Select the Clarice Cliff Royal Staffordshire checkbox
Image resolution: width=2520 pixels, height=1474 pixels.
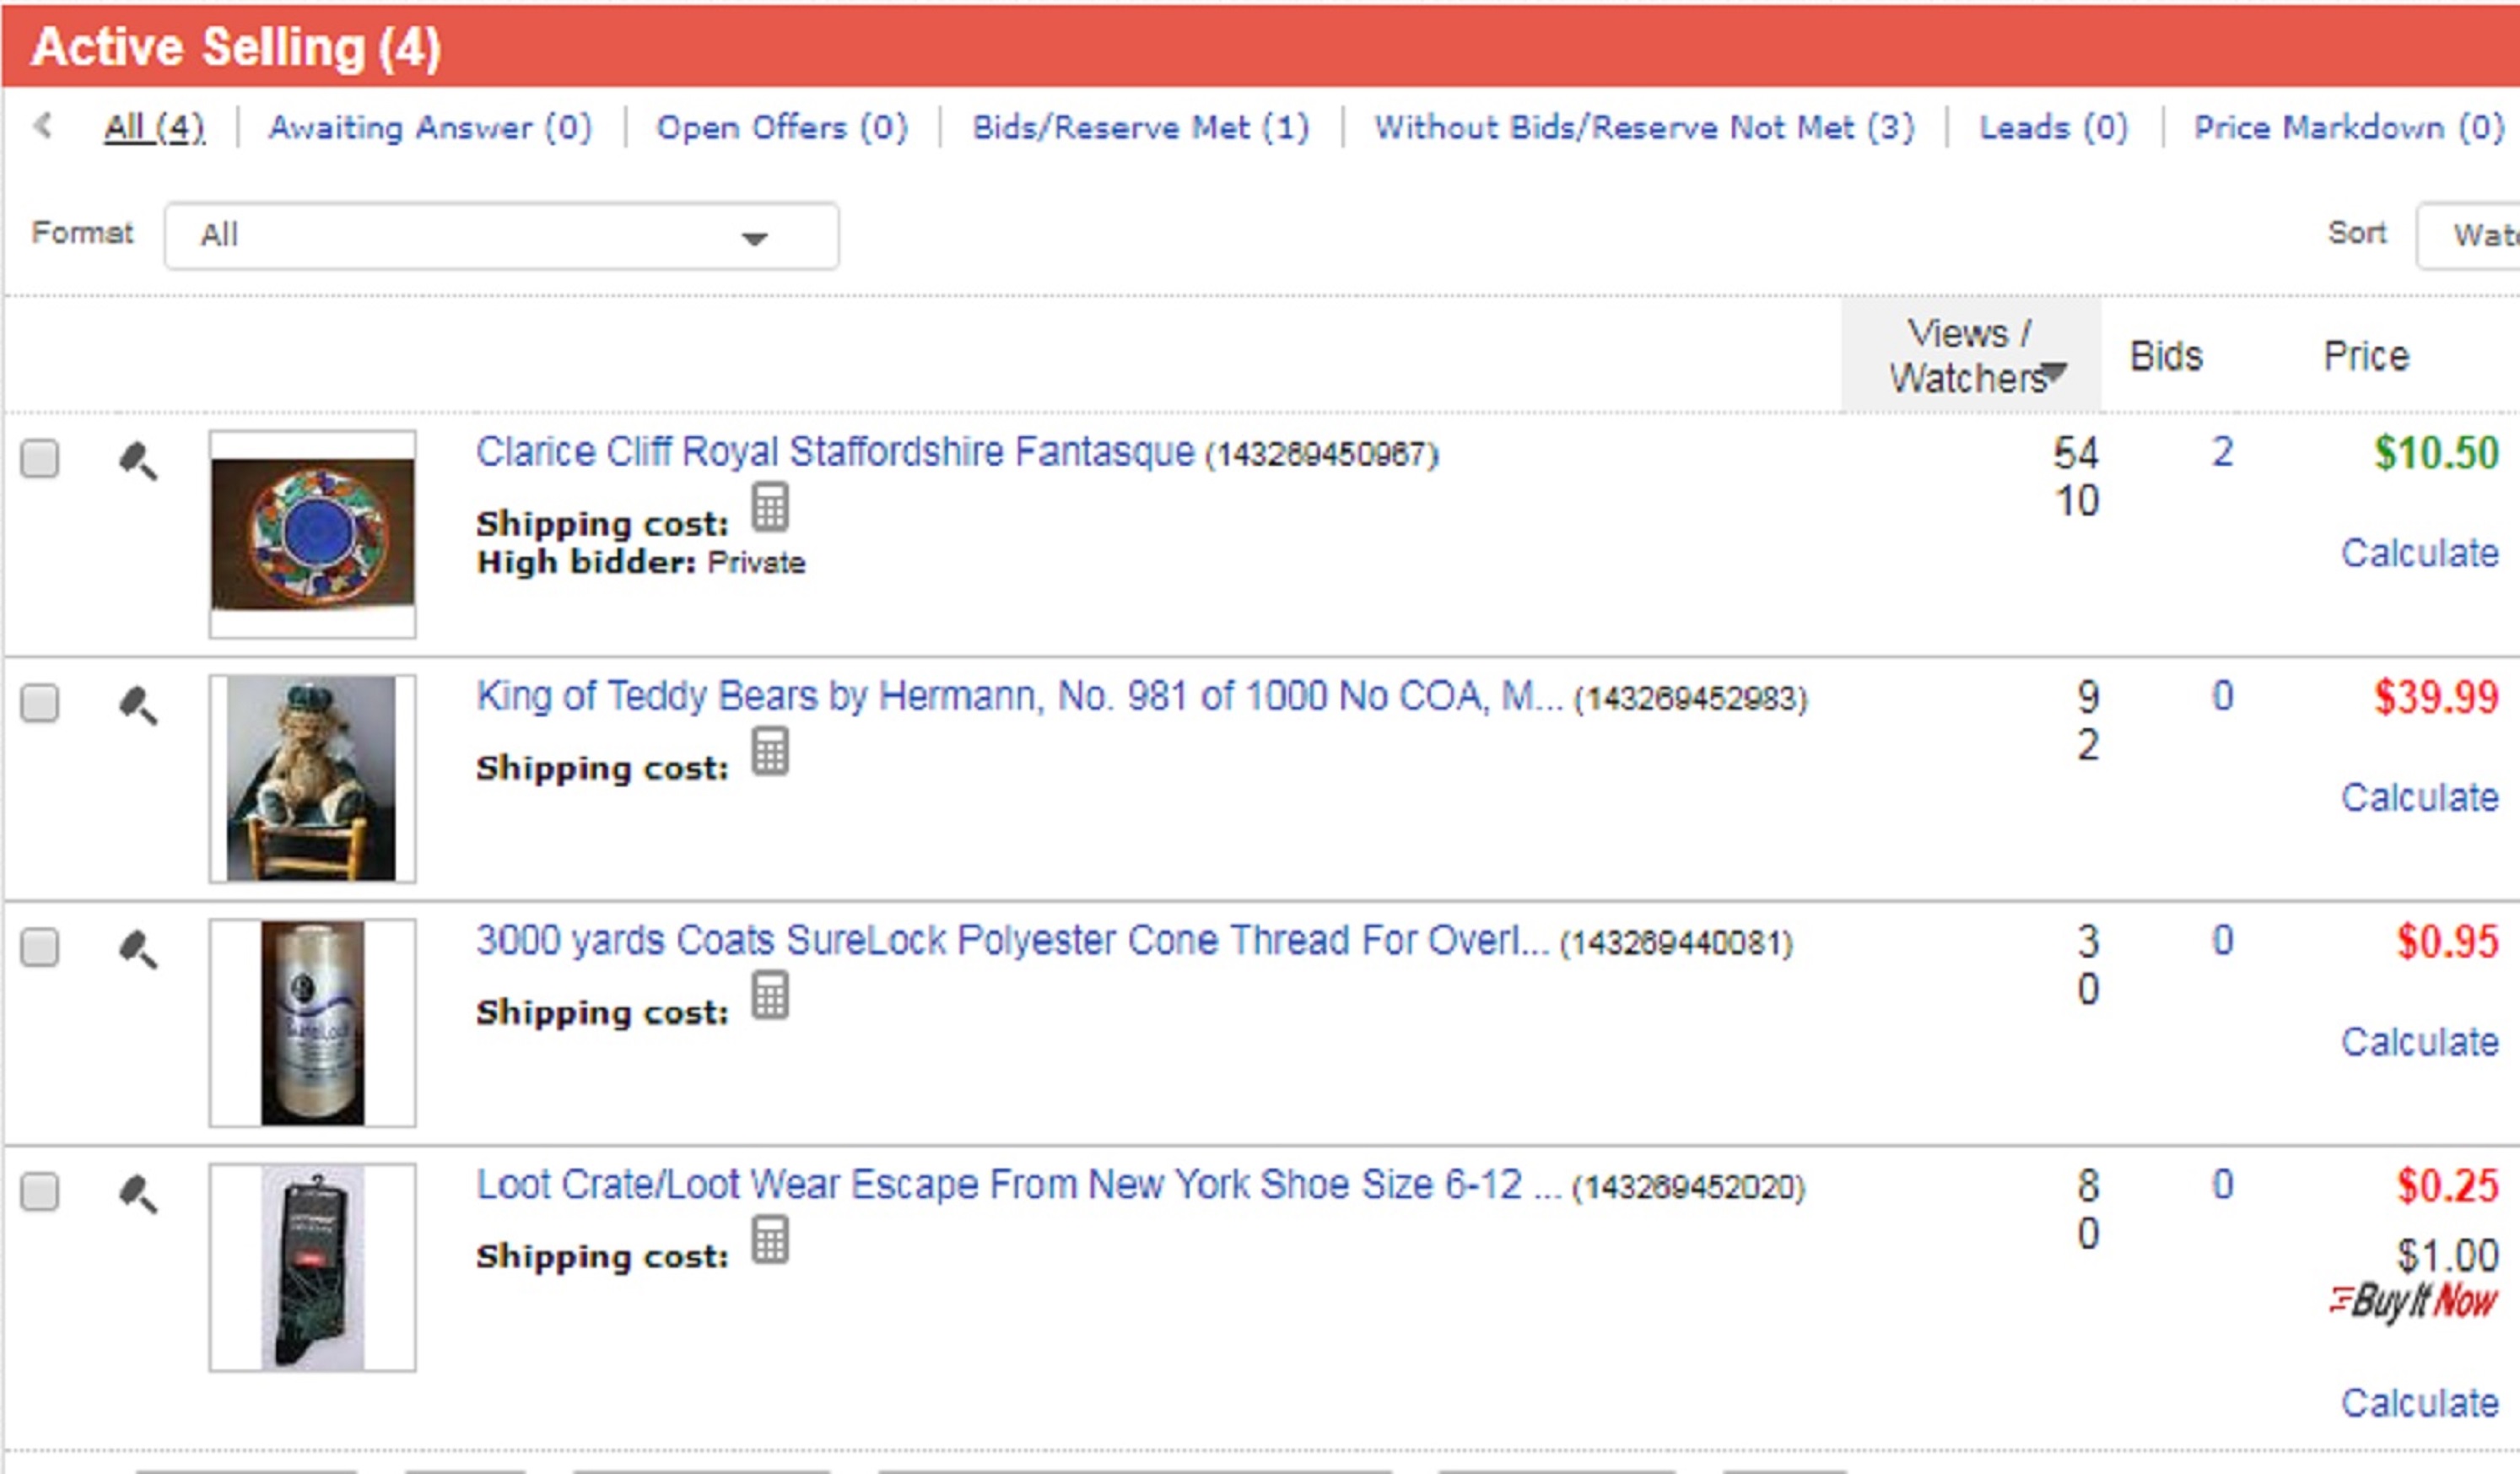click(x=40, y=459)
